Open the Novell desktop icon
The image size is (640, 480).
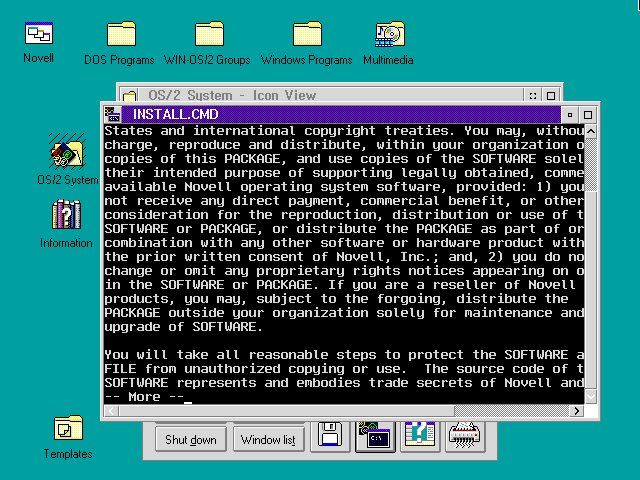coord(39,33)
